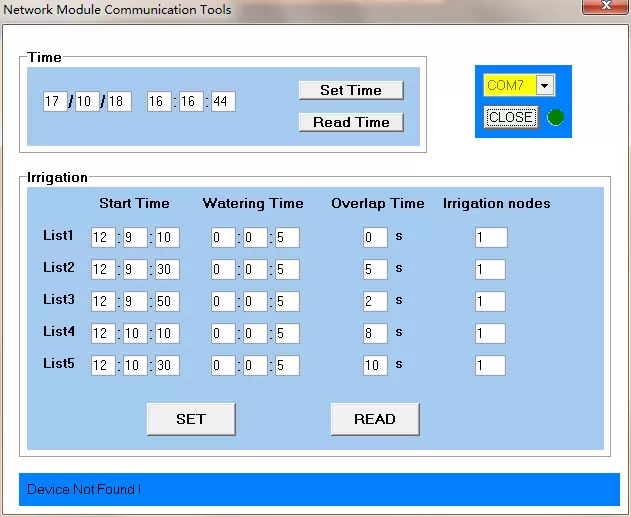
Task: Select the year field in Time
Action: 55,102
